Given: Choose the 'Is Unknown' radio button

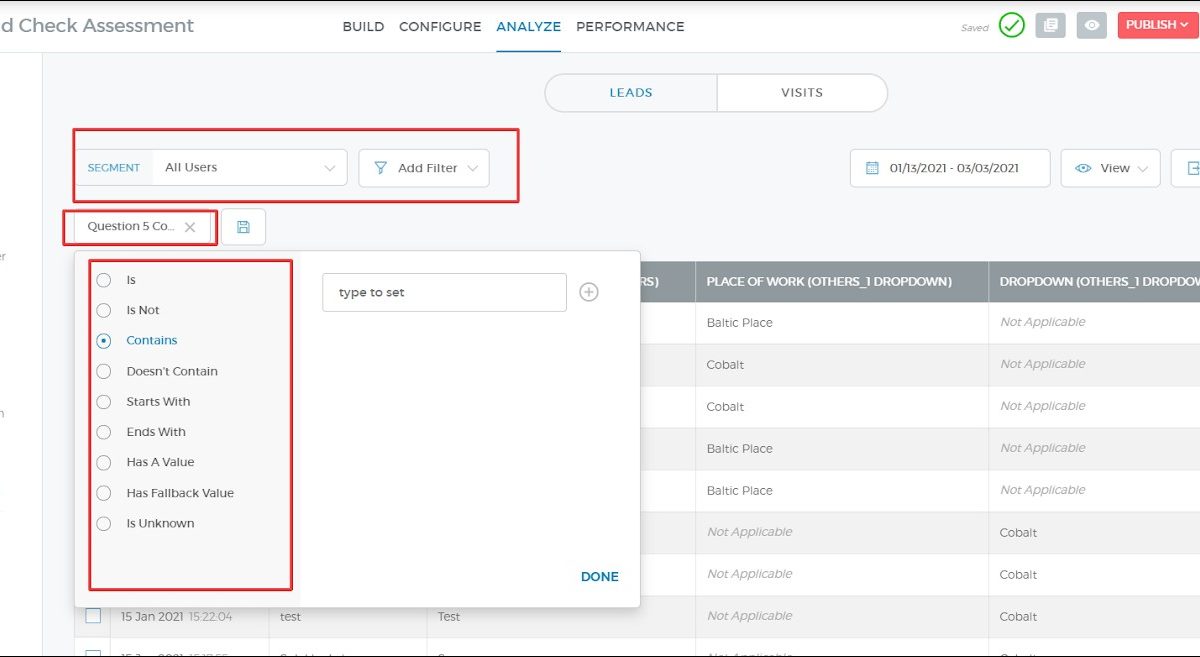Looking at the screenshot, I should point(104,524).
